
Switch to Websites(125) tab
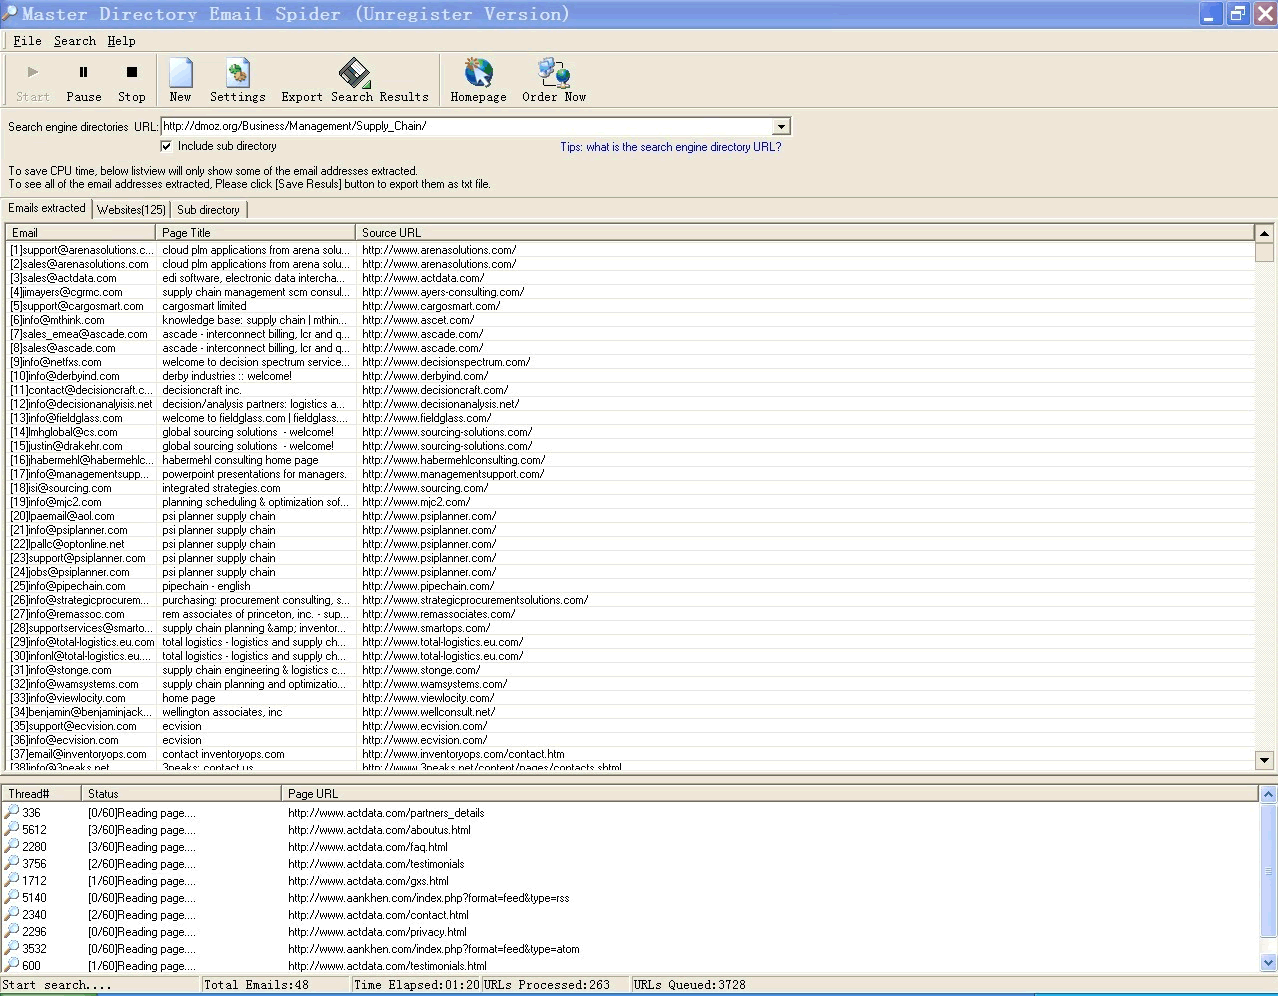tap(131, 210)
